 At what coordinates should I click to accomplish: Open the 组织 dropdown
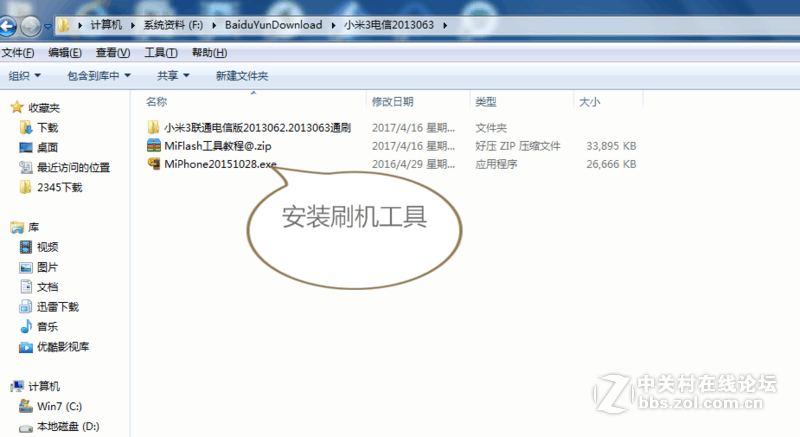(x=24, y=76)
